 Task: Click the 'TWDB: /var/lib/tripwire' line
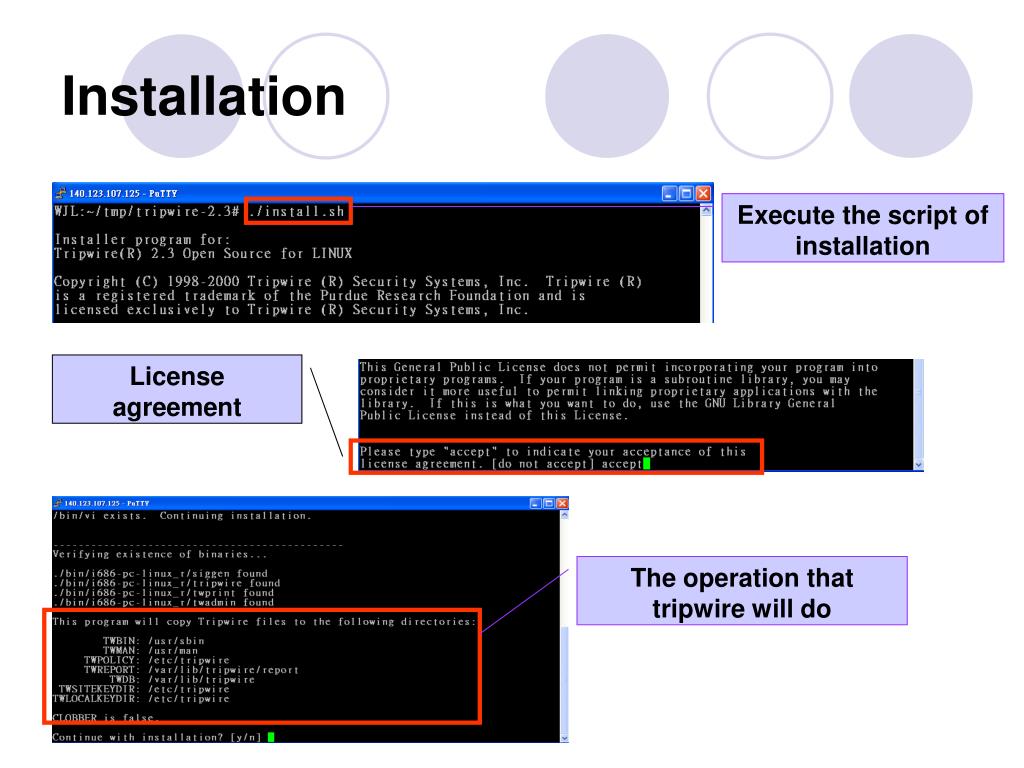click(x=182, y=680)
